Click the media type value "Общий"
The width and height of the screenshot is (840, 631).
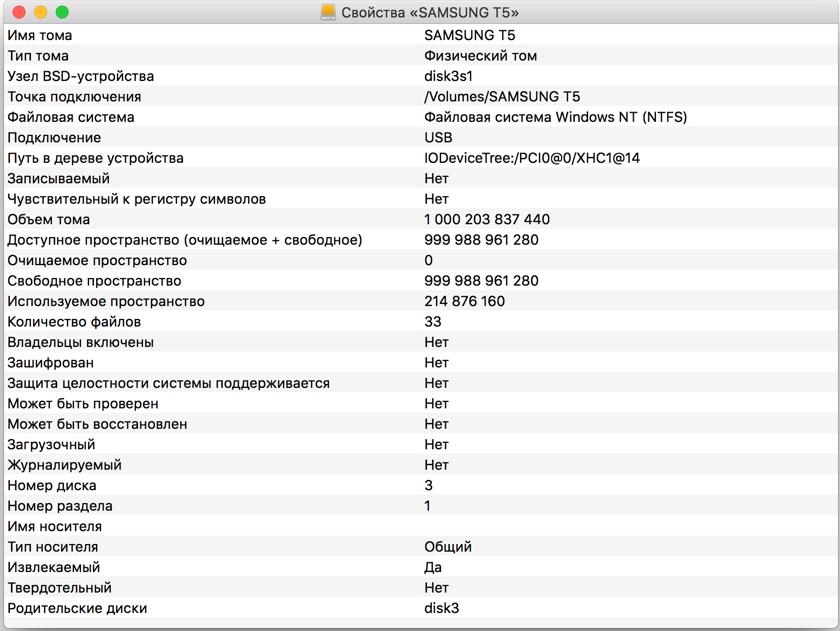448,547
